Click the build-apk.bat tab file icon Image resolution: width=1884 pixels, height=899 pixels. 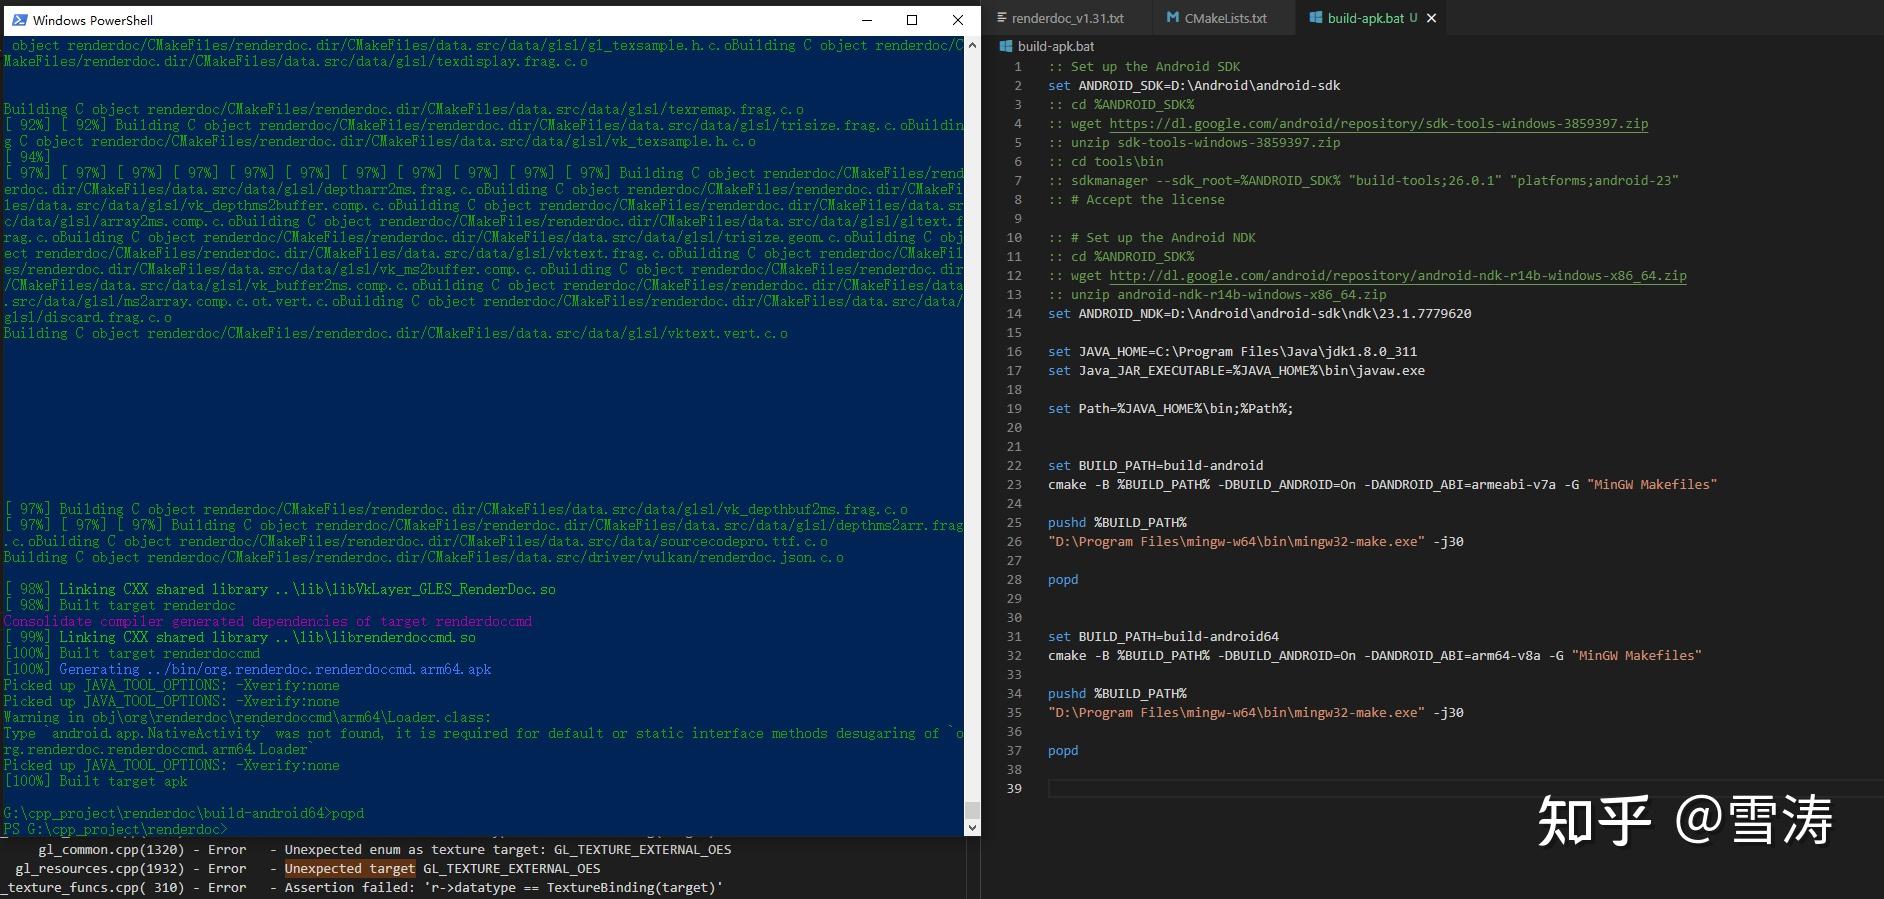click(x=1316, y=18)
